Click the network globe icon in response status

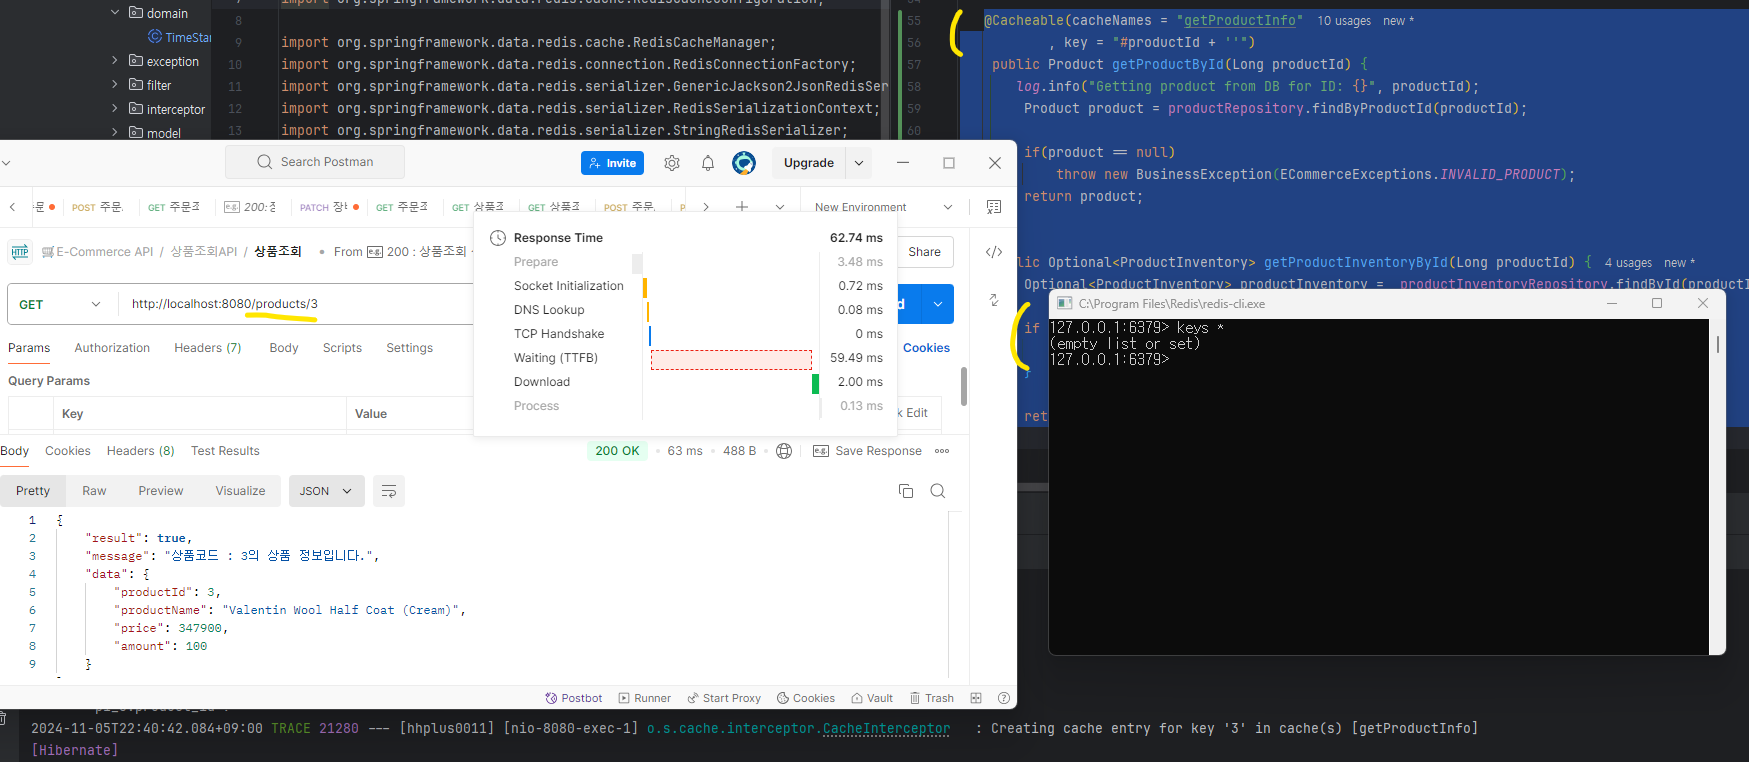784,451
